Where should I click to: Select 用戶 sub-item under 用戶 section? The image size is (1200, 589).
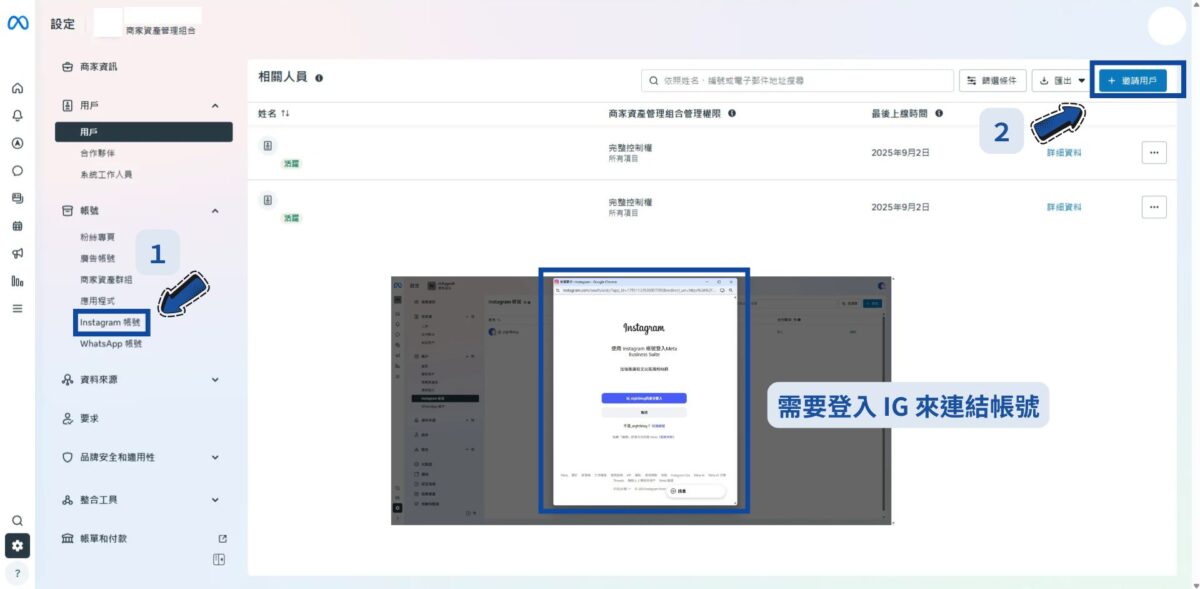[x=144, y=131]
